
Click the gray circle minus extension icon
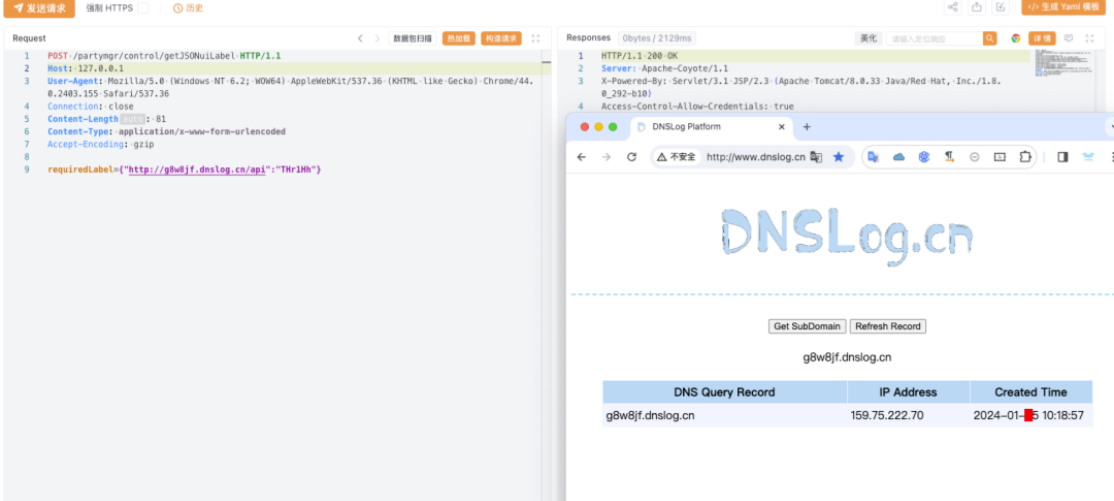[x=975, y=157]
